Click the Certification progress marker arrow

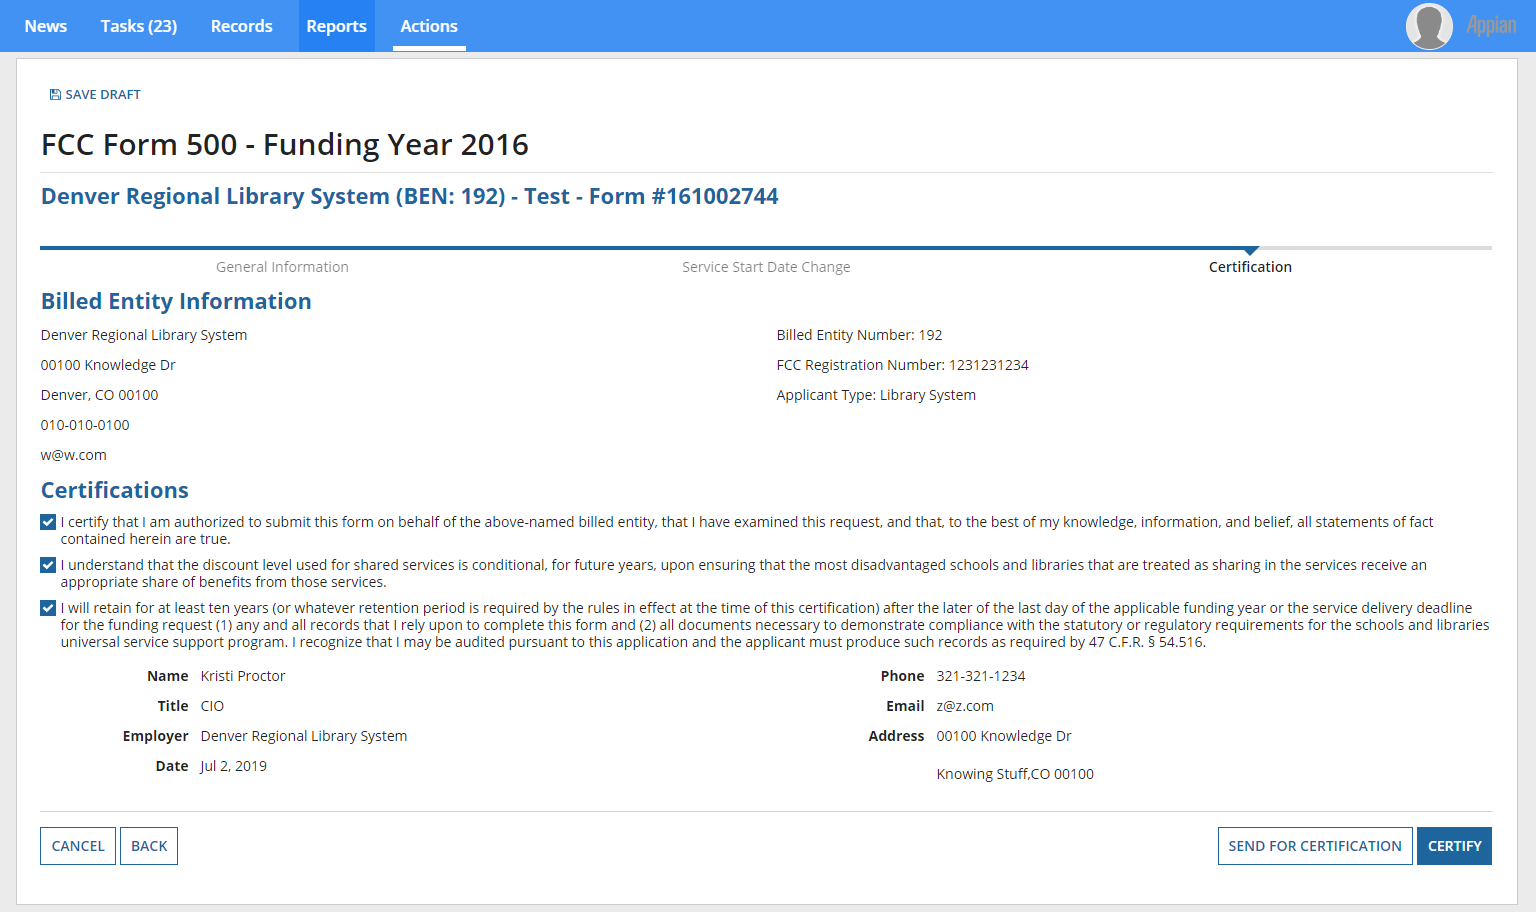[1251, 251]
